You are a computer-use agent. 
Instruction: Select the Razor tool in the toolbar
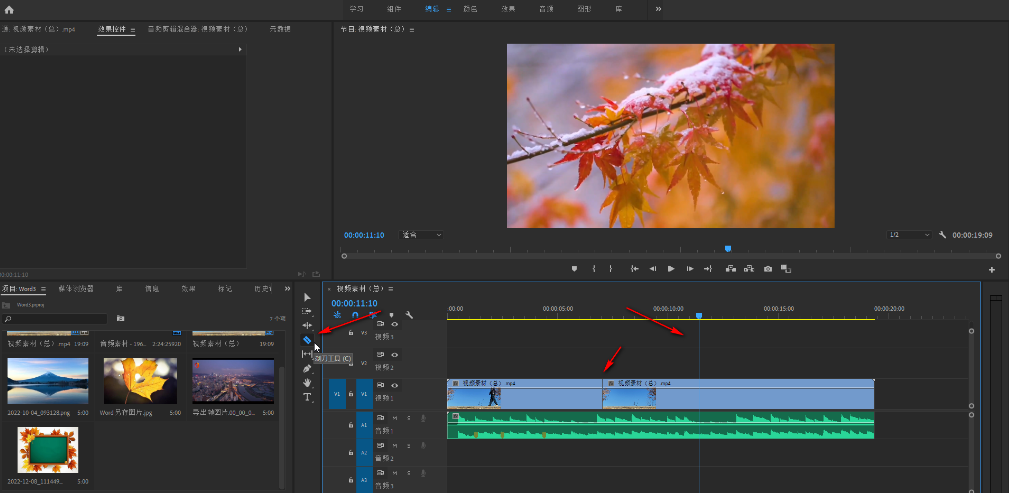[307, 340]
